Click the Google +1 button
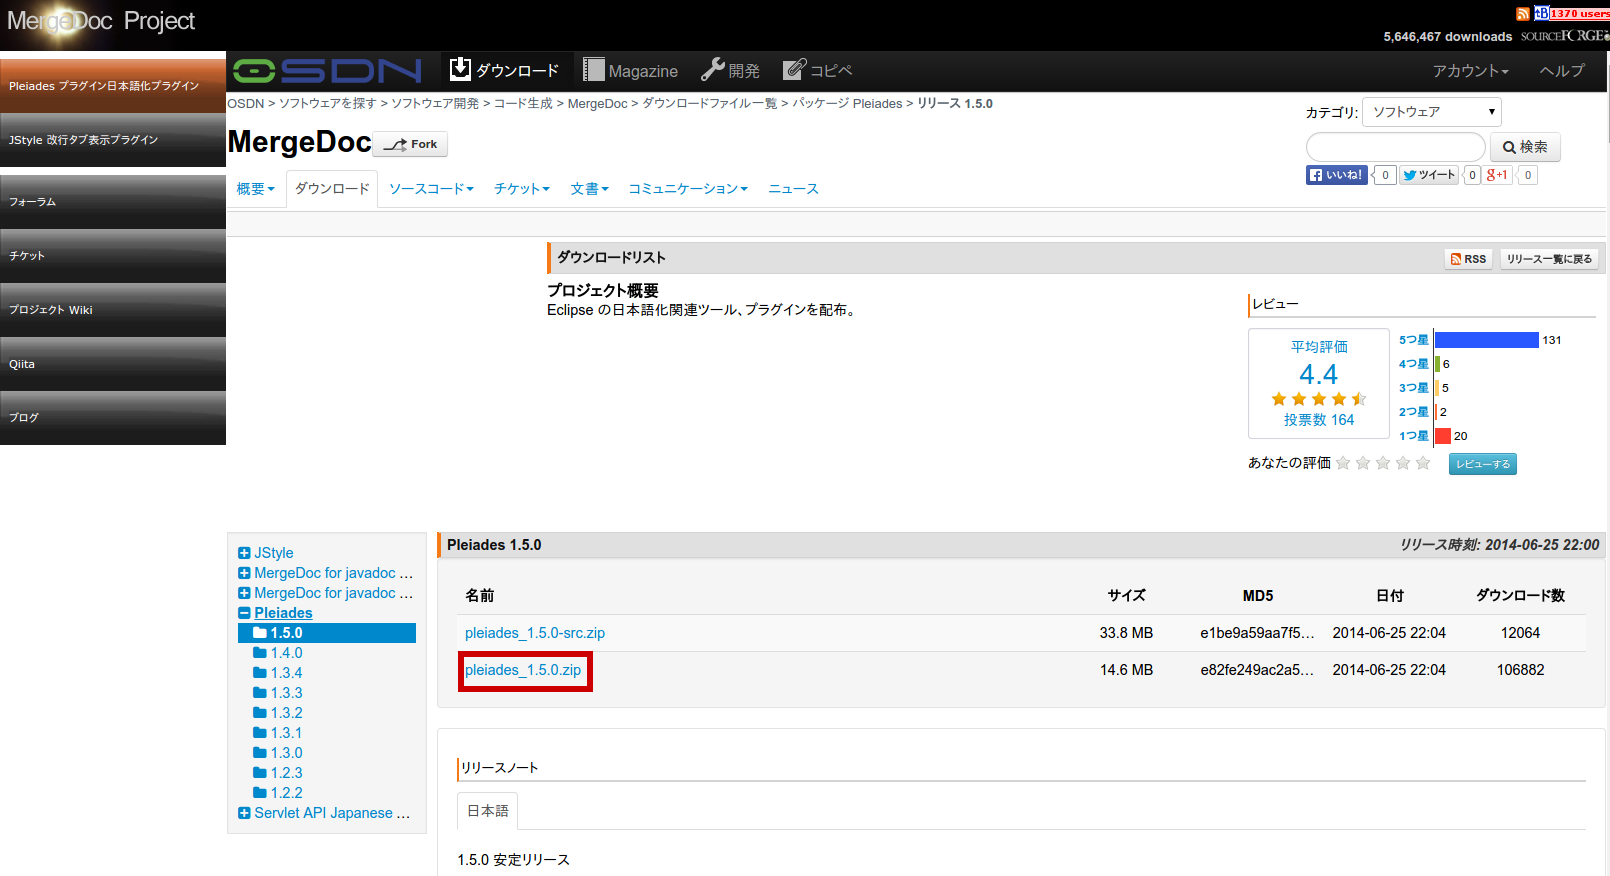Image resolution: width=1610 pixels, height=876 pixels. pyautogui.click(x=1497, y=175)
